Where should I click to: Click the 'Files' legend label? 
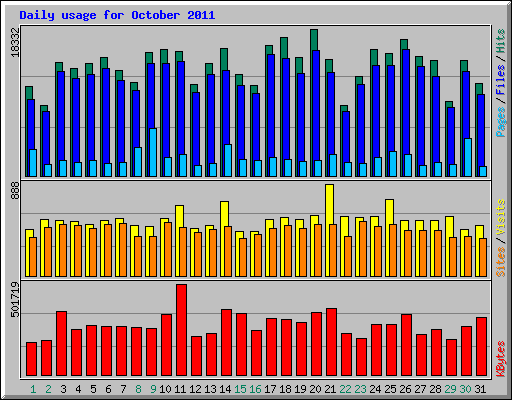point(501,80)
